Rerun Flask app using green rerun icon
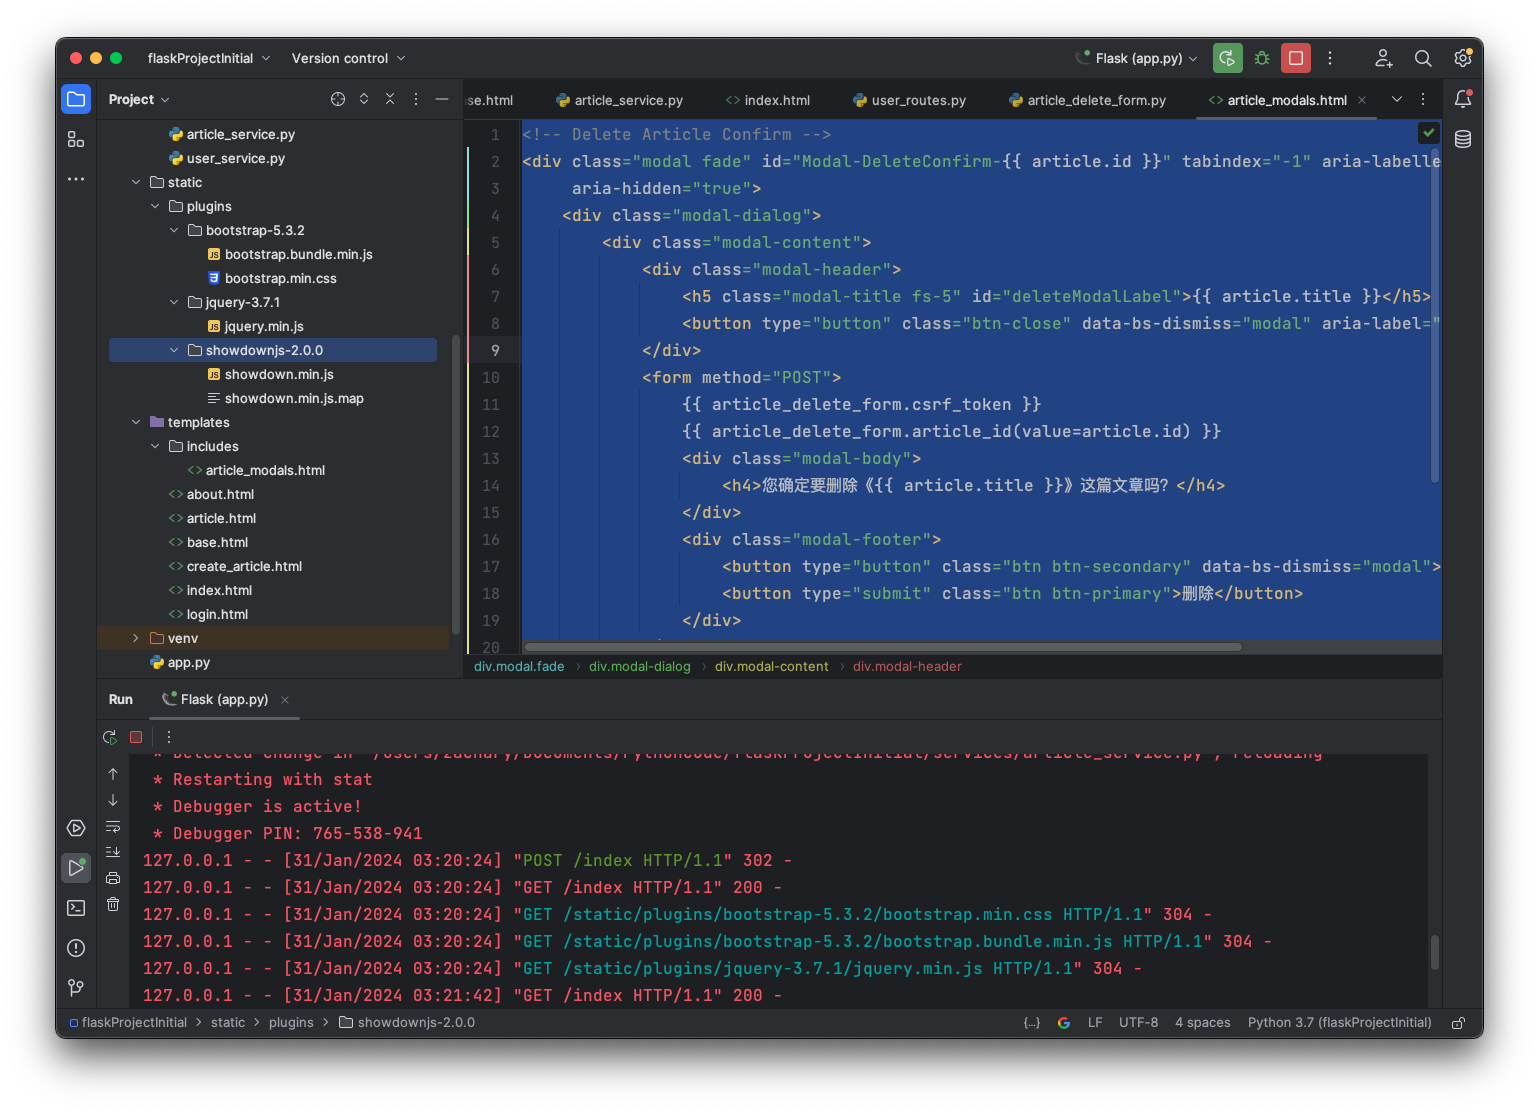 pos(1228,58)
